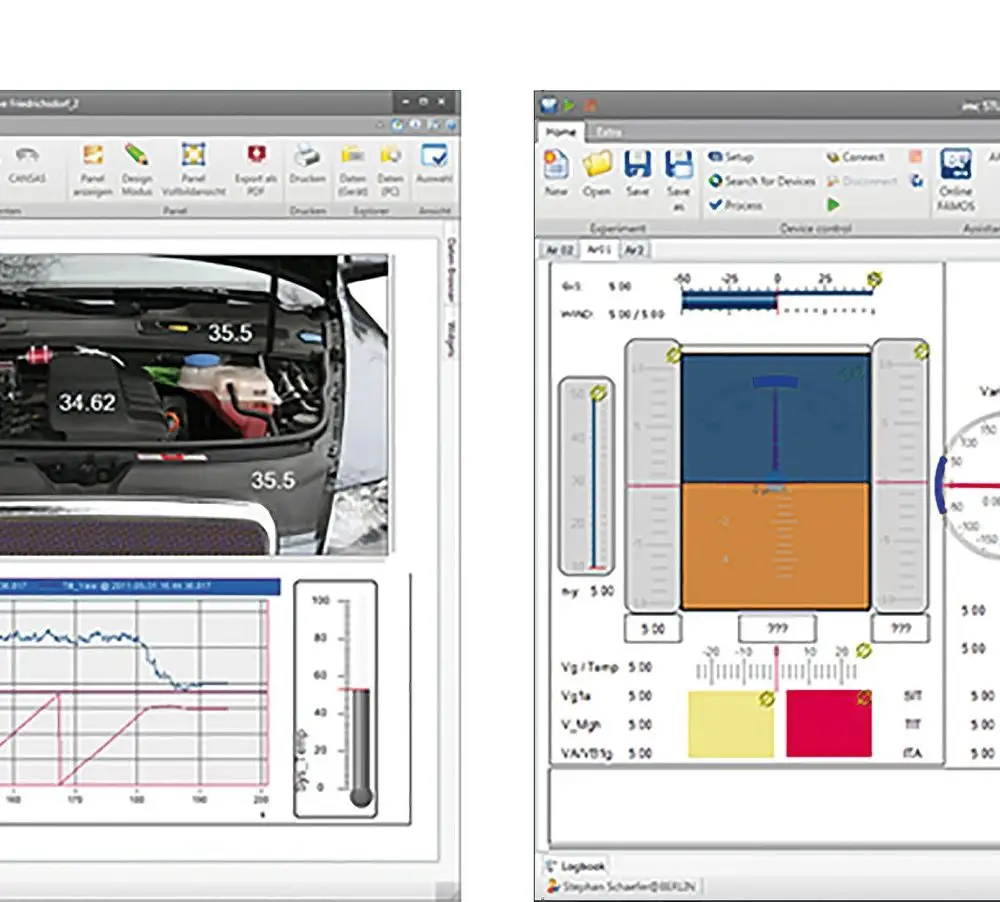
Task: Click the red color box
Action: (828, 723)
